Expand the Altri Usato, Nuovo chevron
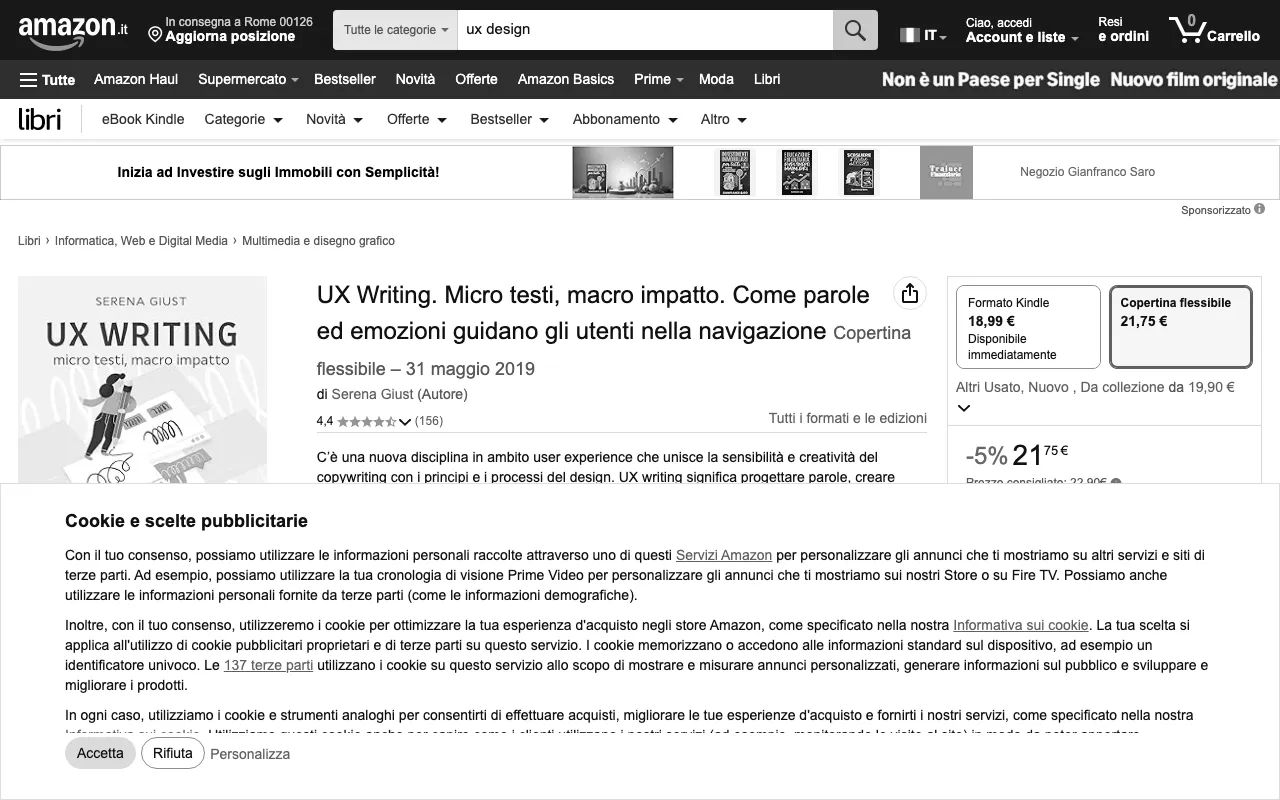Image resolution: width=1280 pixels, height=800 pixels. 964,407
